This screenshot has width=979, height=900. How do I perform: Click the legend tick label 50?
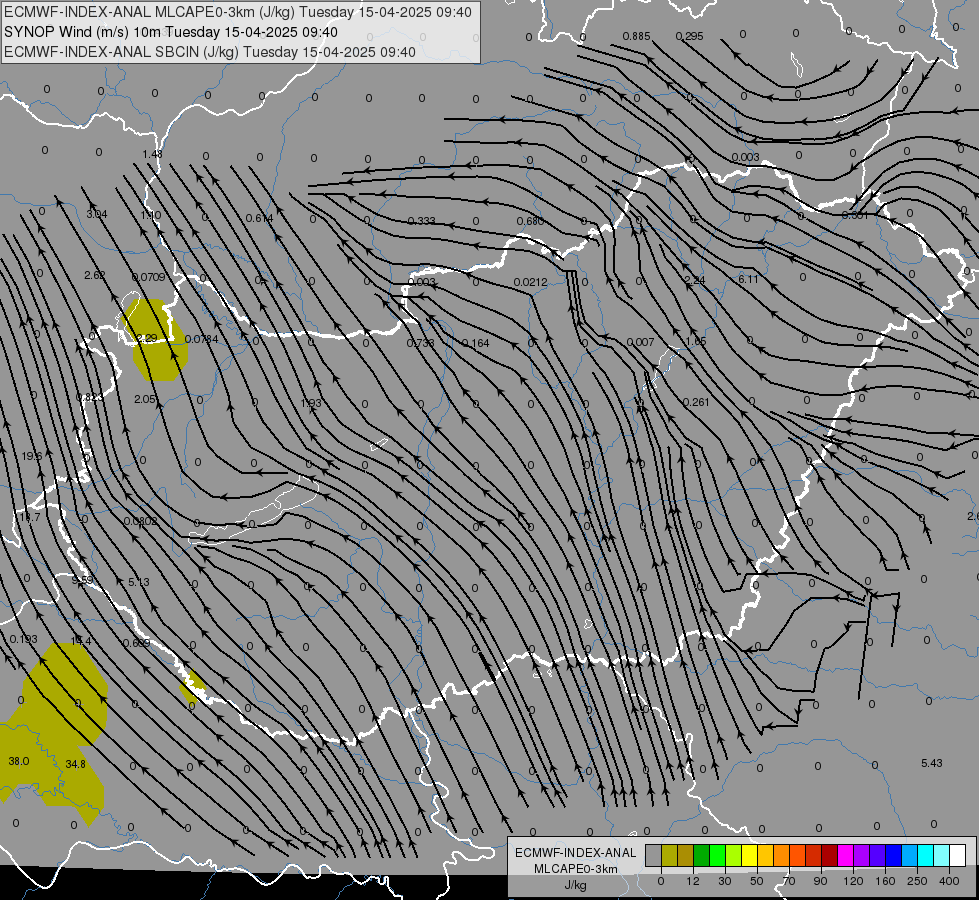(756, 881)
